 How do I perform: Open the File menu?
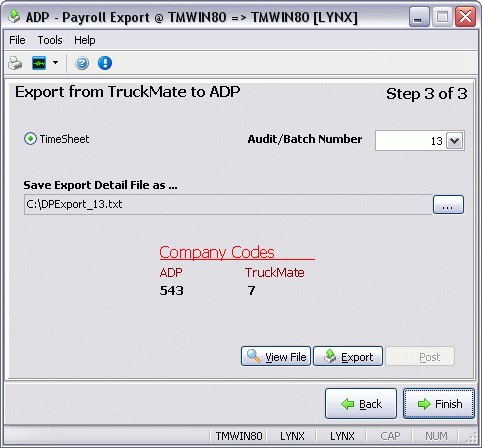pyautogui.click(x=17, y=40)
